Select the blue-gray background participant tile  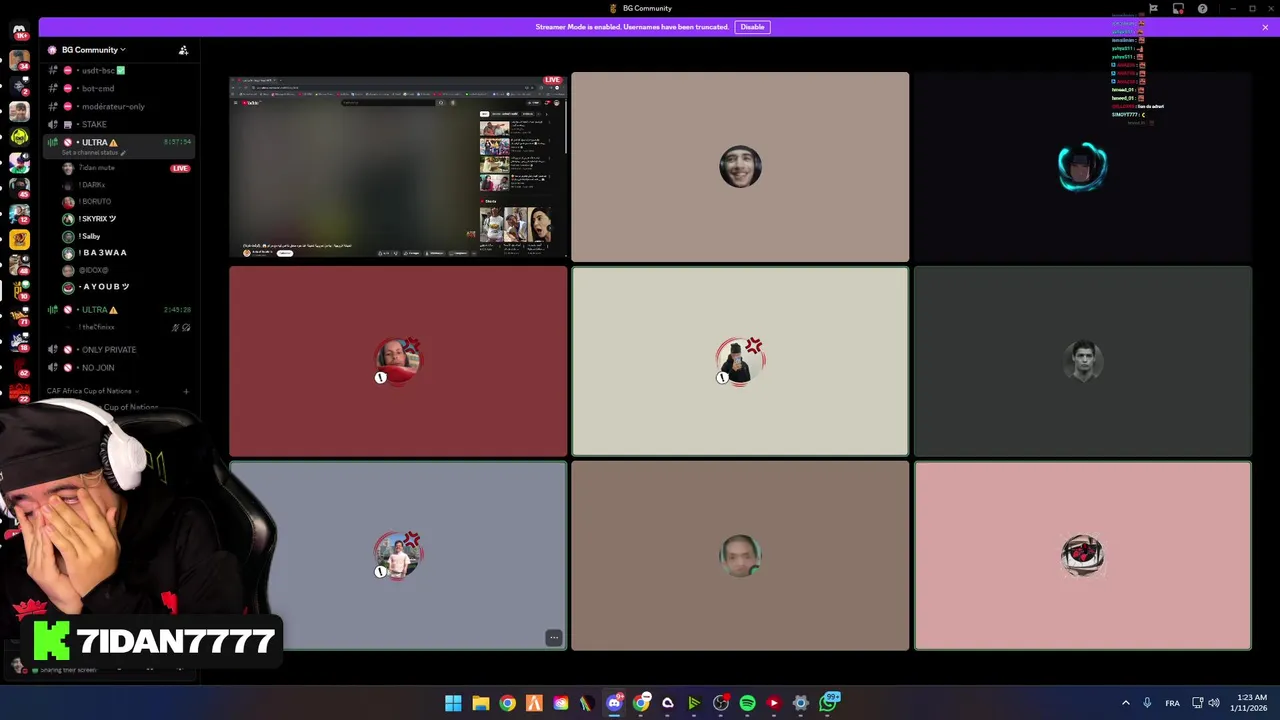coord(398,555)
